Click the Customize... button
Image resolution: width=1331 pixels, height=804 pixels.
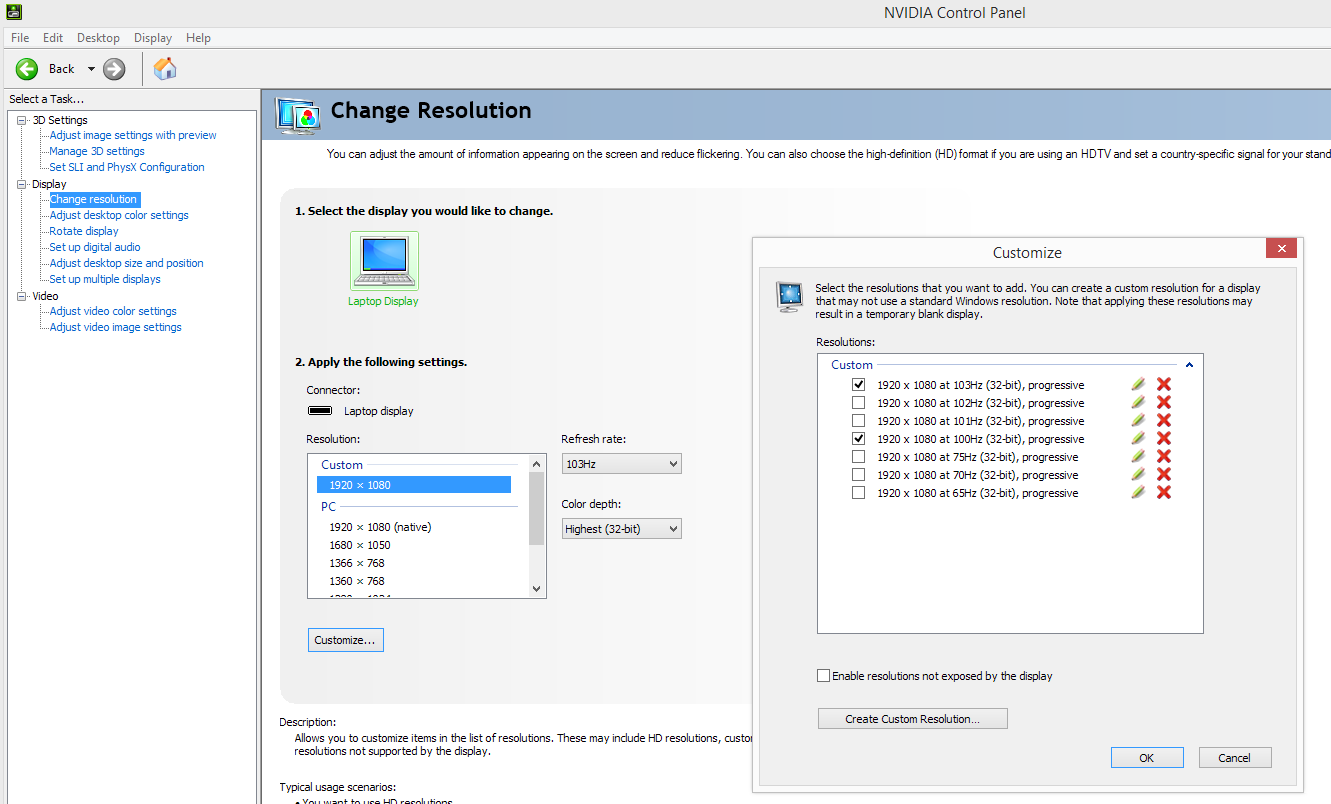(345, 640)
